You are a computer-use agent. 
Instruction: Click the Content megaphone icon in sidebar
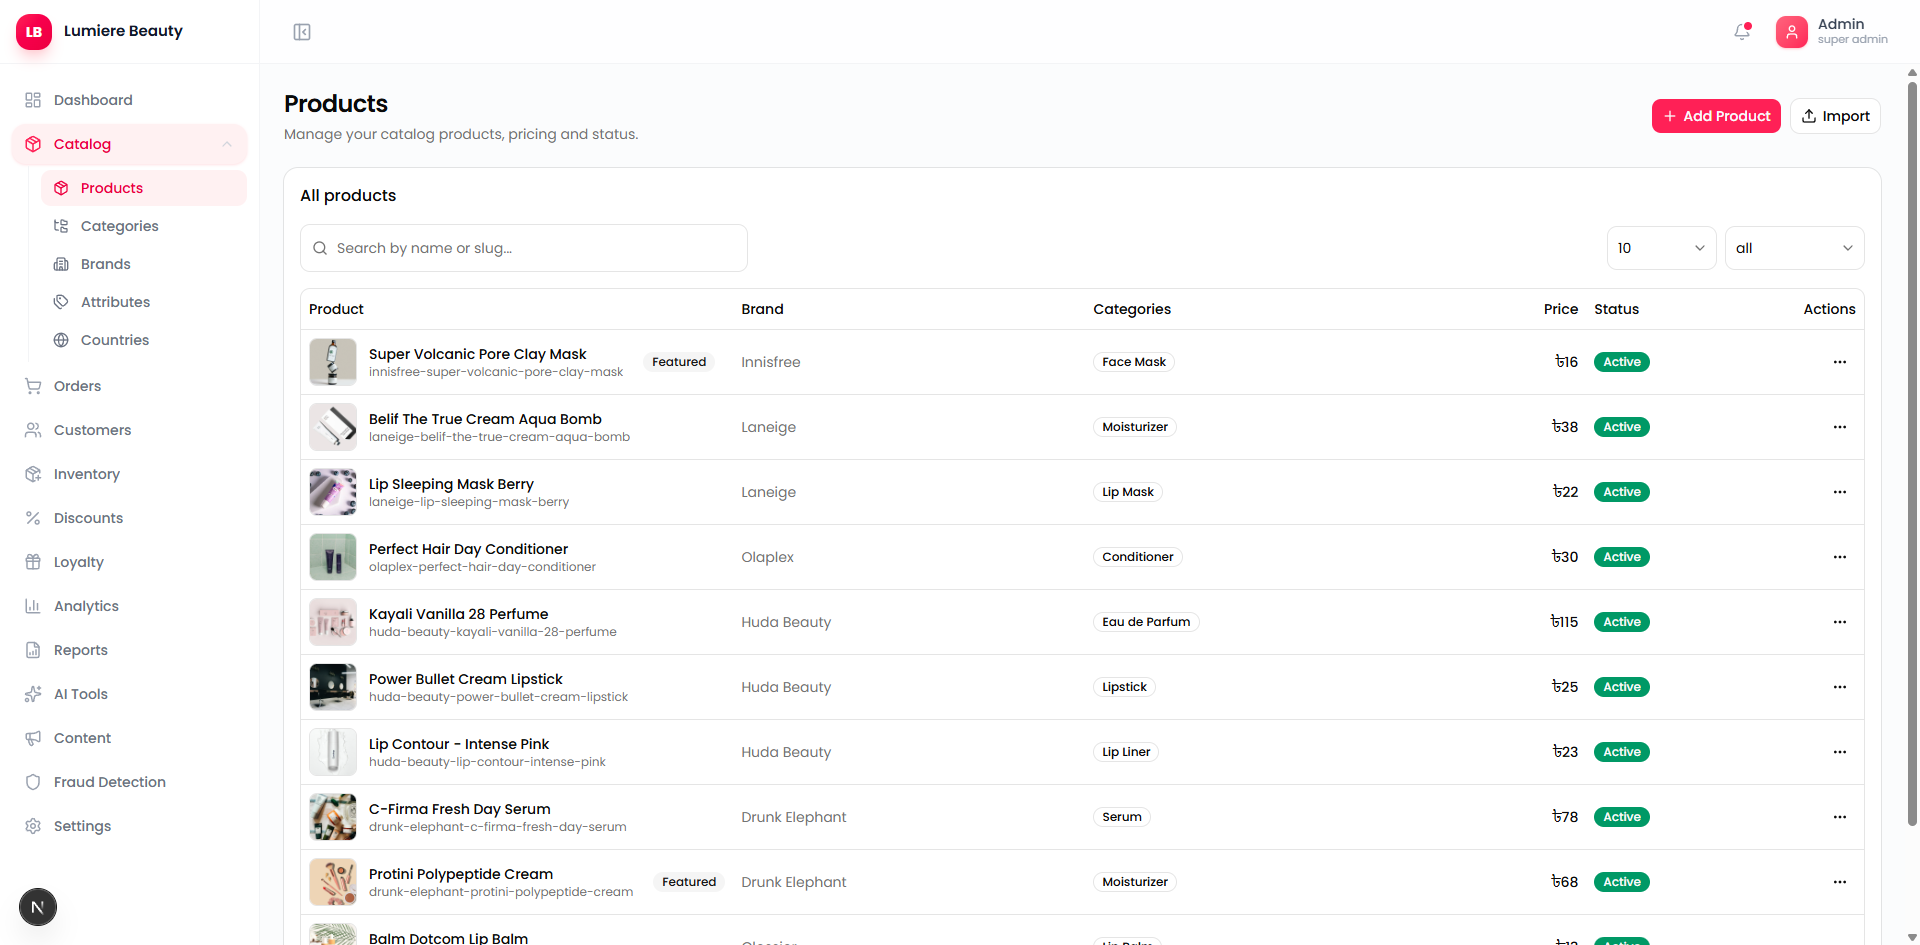click(x=33, y=738)
